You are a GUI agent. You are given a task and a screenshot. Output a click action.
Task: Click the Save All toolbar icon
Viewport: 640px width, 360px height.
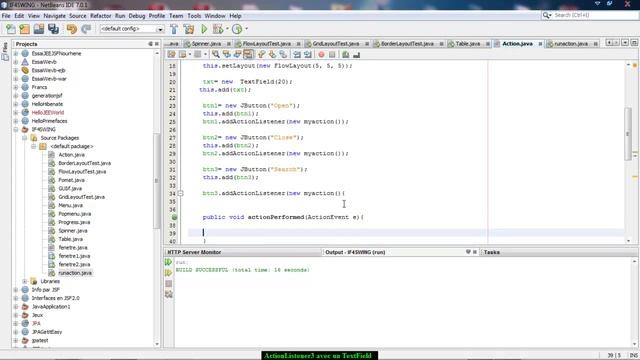(x=53, y=29)
